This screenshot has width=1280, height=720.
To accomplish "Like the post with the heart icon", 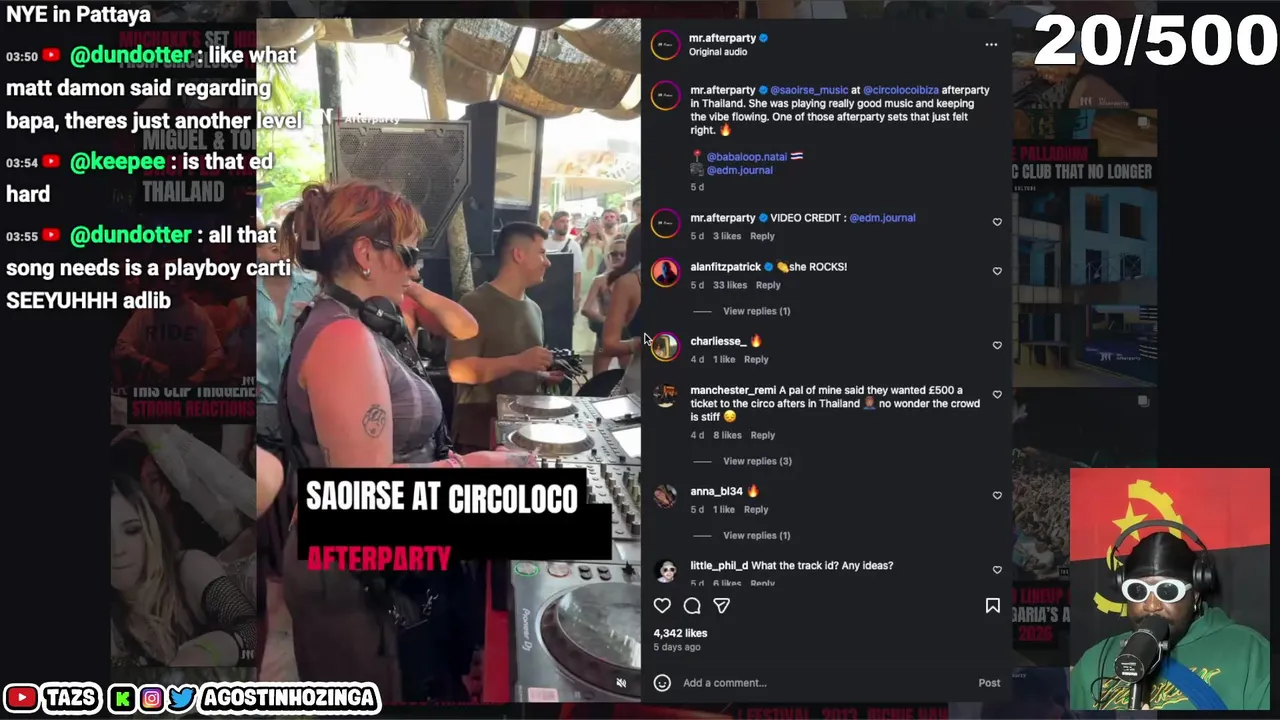I will pyautogui.click(x=662, y=605).
